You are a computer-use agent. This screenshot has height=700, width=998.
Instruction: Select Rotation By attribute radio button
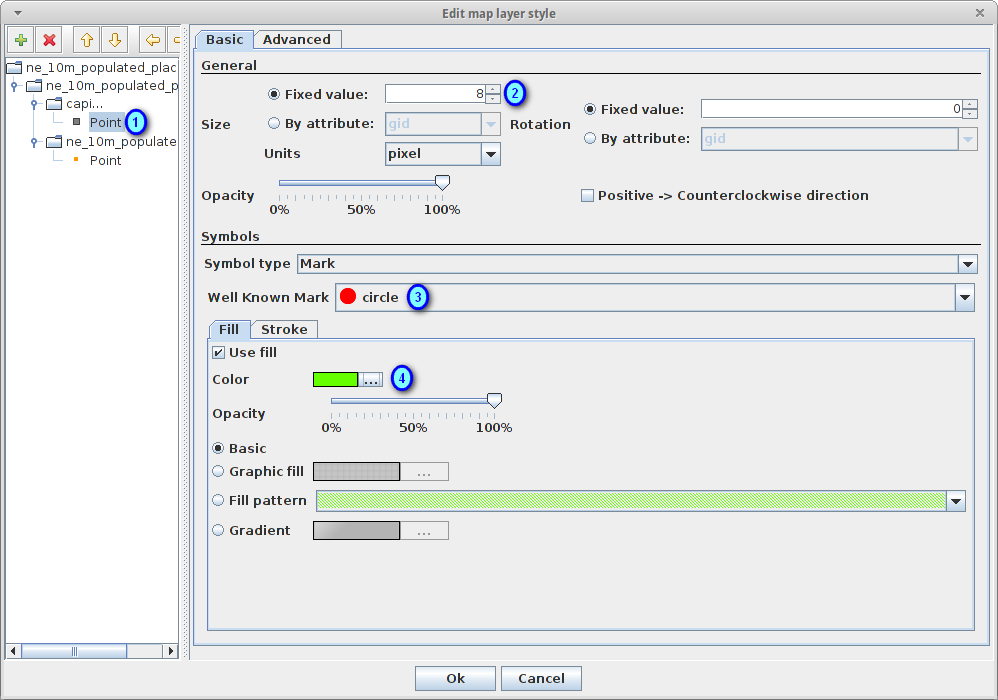tap(590, 138)
